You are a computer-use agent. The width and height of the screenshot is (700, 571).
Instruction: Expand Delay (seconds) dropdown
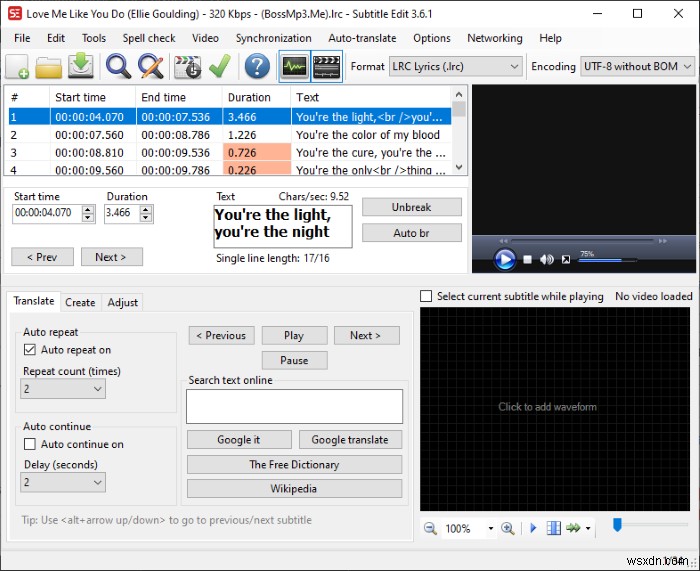click(x=63, y=482)
